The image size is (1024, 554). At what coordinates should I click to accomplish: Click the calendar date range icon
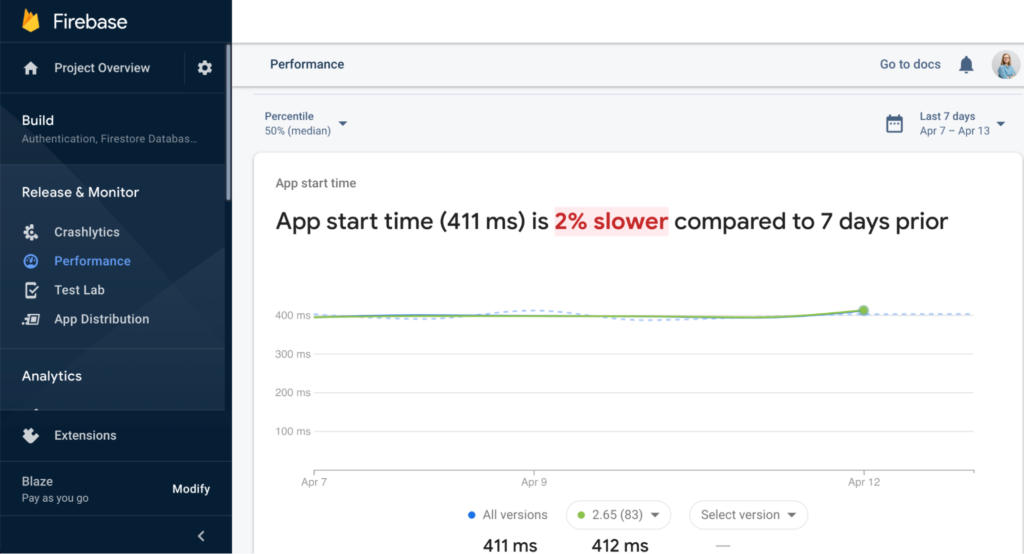(x=894, y=123)
